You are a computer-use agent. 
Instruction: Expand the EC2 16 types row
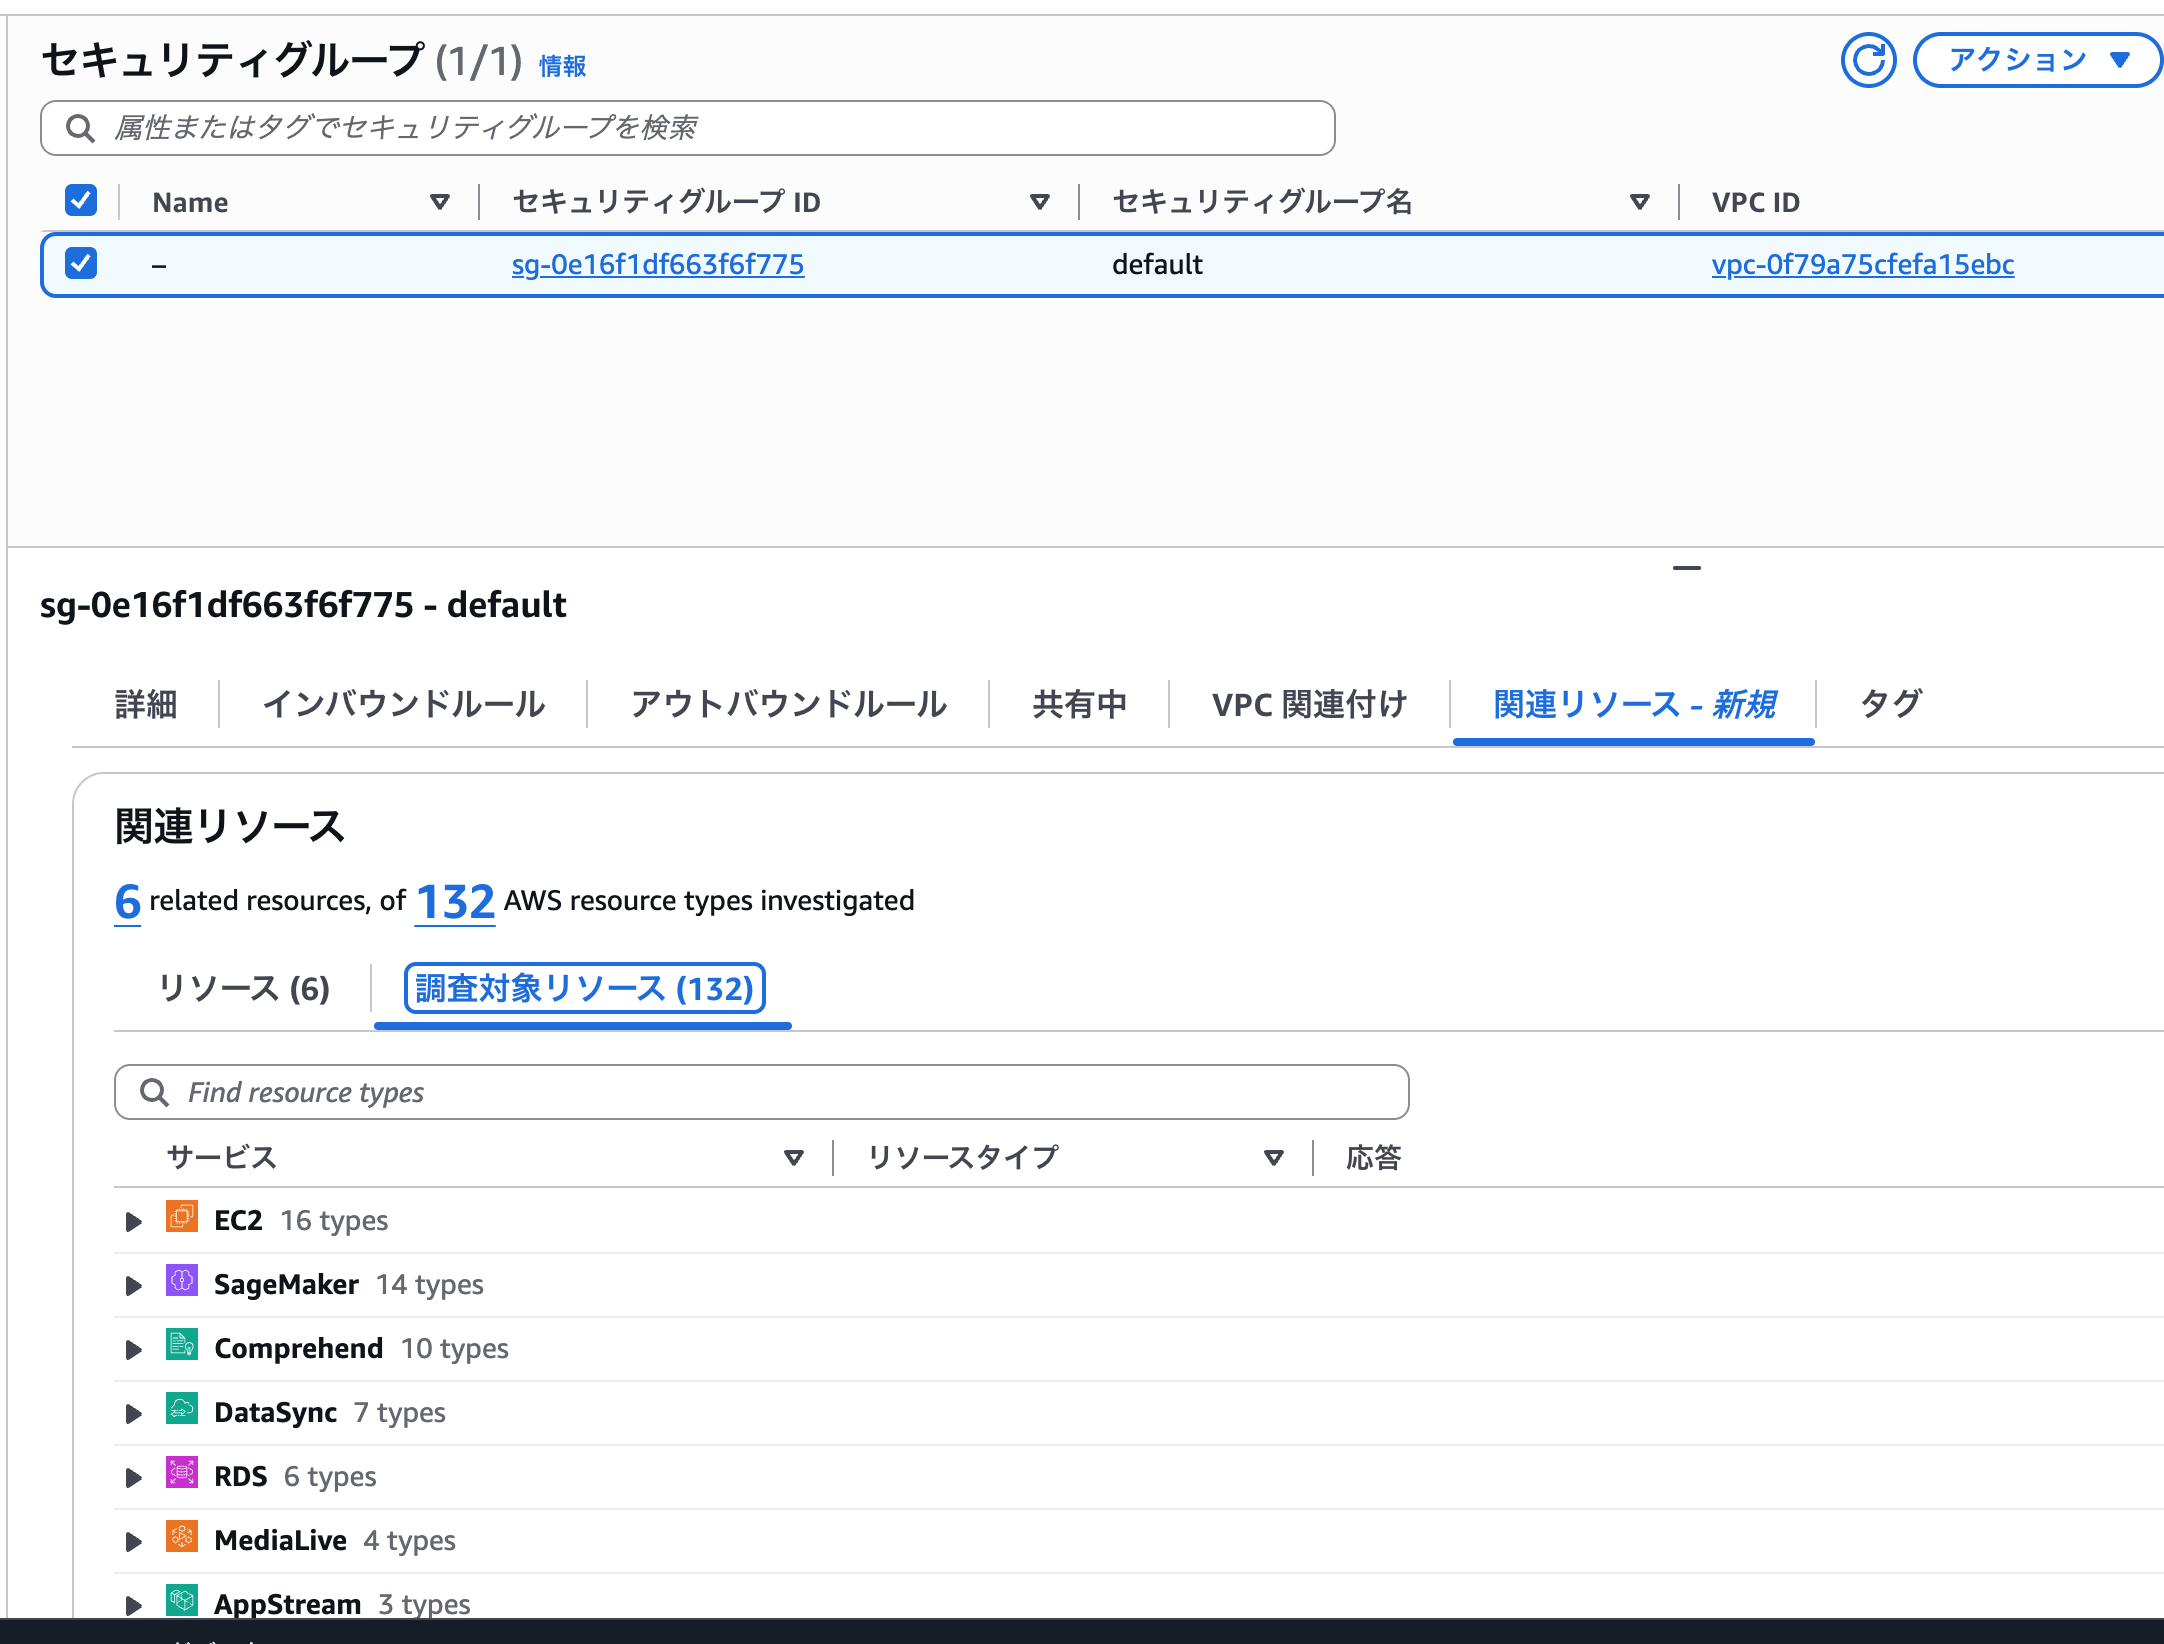tap(133, 1221)
